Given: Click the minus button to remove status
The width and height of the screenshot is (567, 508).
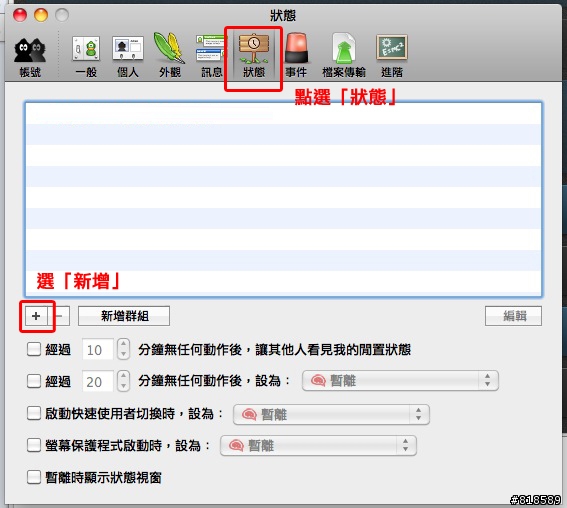Looking at the screenshot, I should click(59, 316).
